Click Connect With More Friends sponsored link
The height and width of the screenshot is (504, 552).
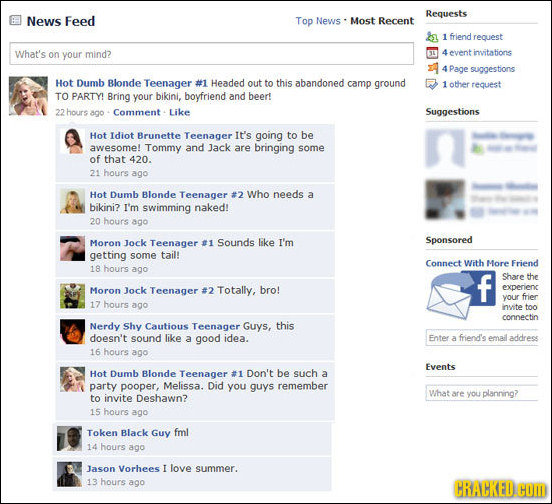click(x=482, y=263)
